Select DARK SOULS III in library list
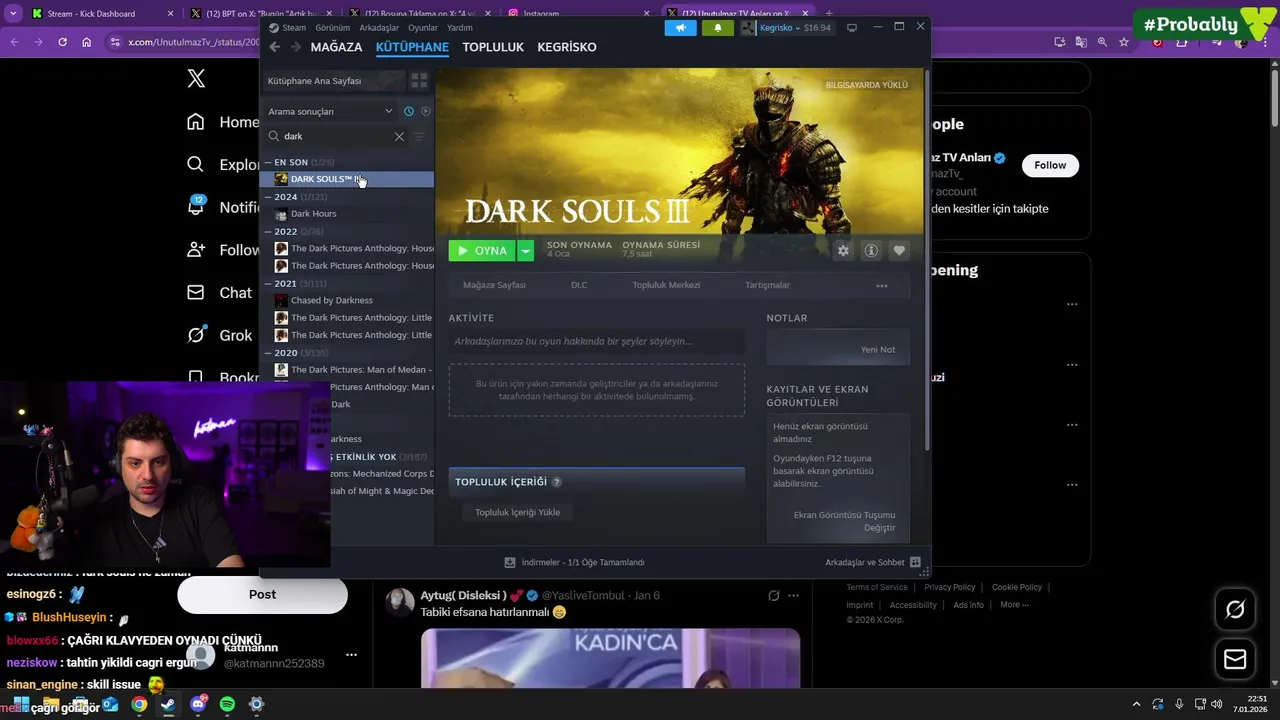 coord(347,179)
